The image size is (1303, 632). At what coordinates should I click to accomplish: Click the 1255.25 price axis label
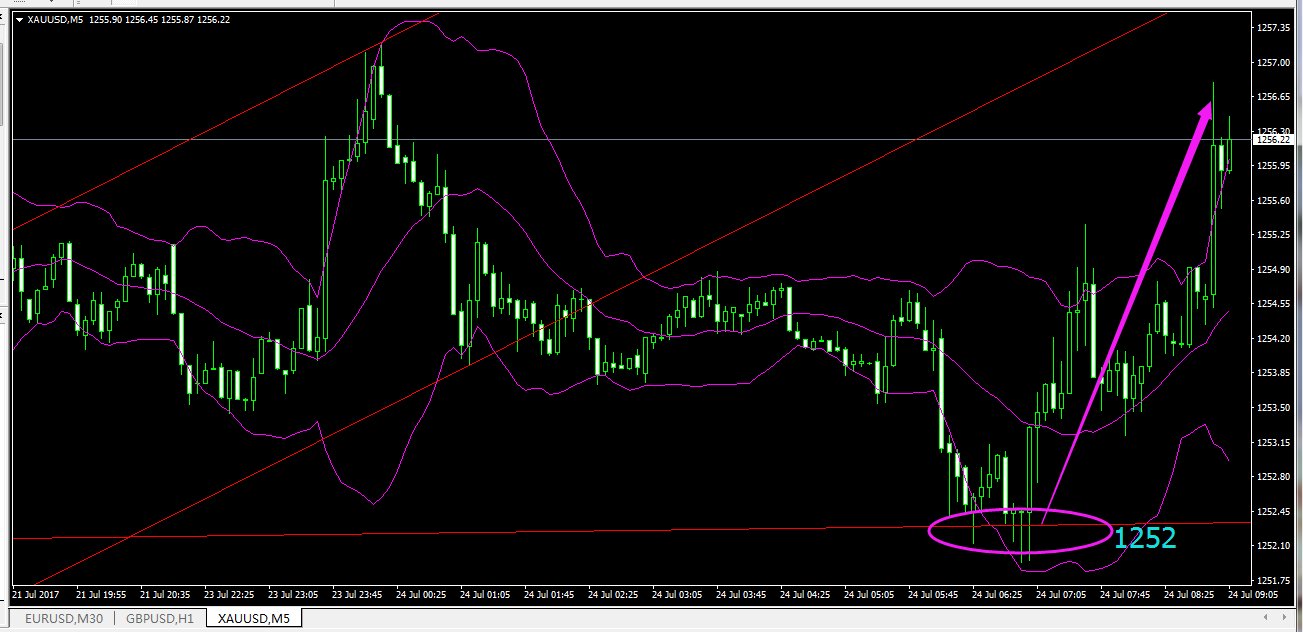click(1273, 235)
